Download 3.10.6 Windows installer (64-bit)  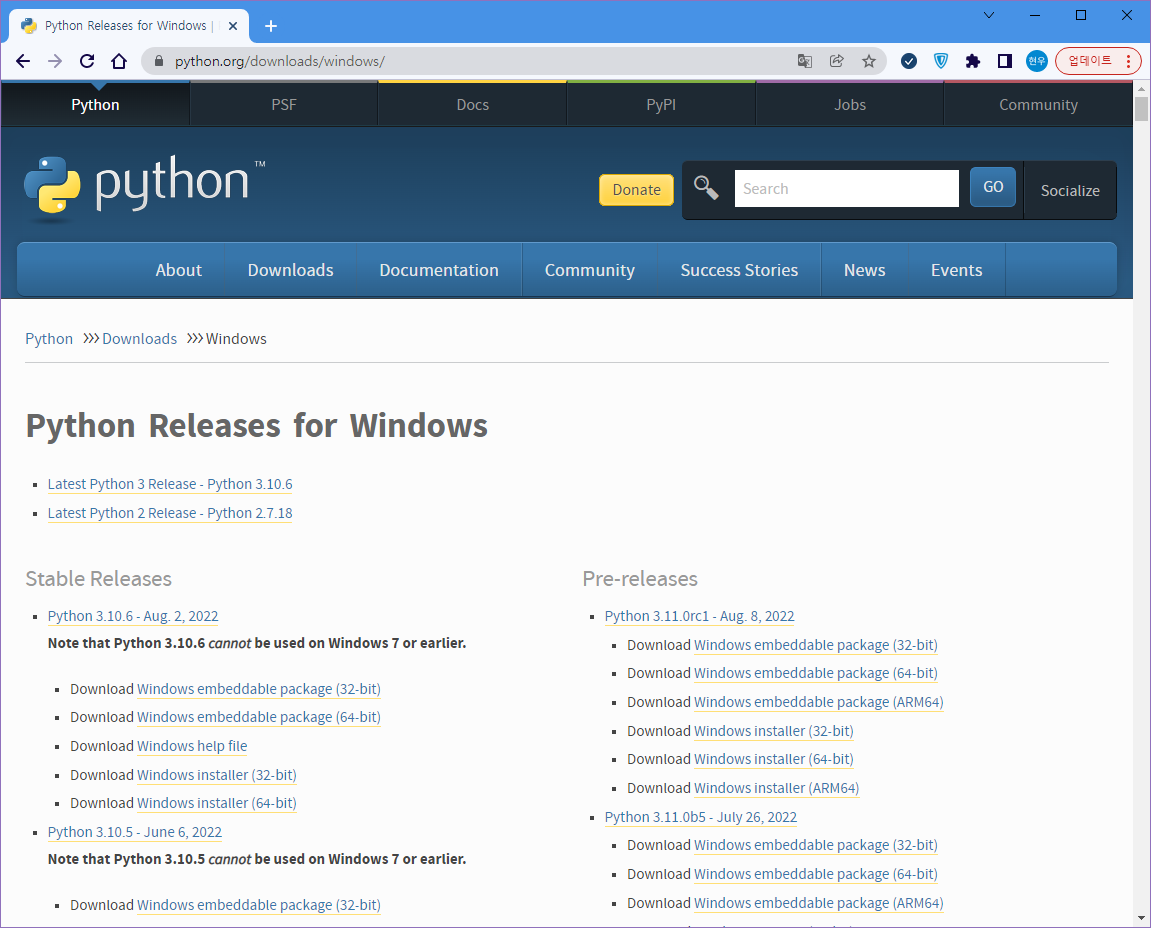pyautogui.click(x=217, y=803)
